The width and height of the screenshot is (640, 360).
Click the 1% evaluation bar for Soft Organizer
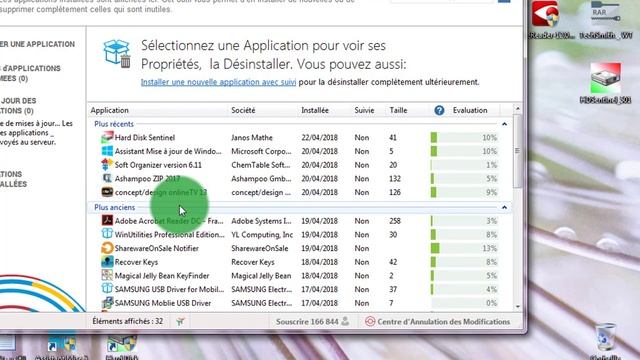[x=464, y=165]
